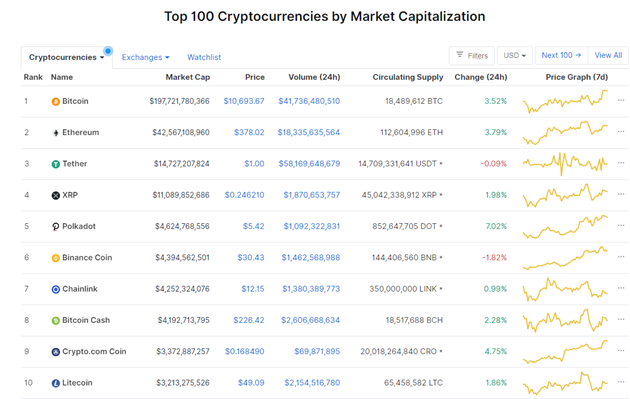Click the Ethereum logo icon
The height and width of the screenshot is (399, 630).
56,133
